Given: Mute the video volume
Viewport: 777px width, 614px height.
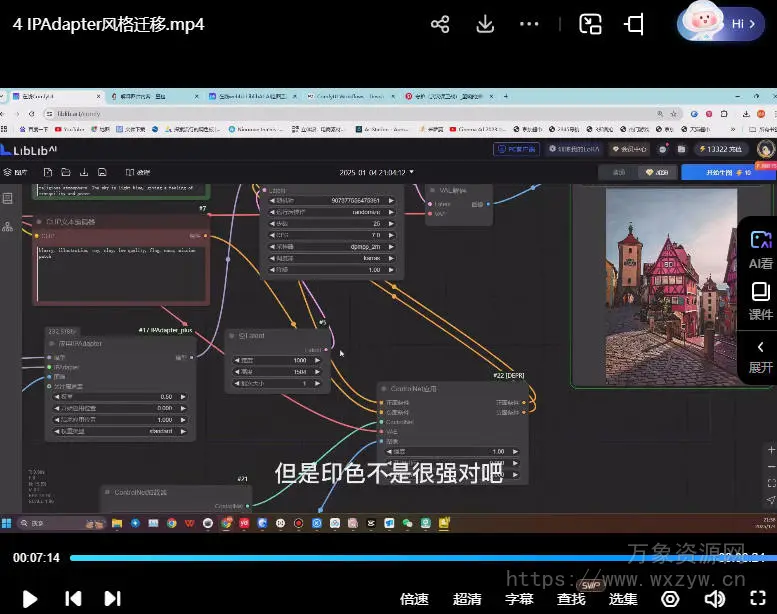Looking at the screenshot, I should pyautogui.click(x=714, y=598).
